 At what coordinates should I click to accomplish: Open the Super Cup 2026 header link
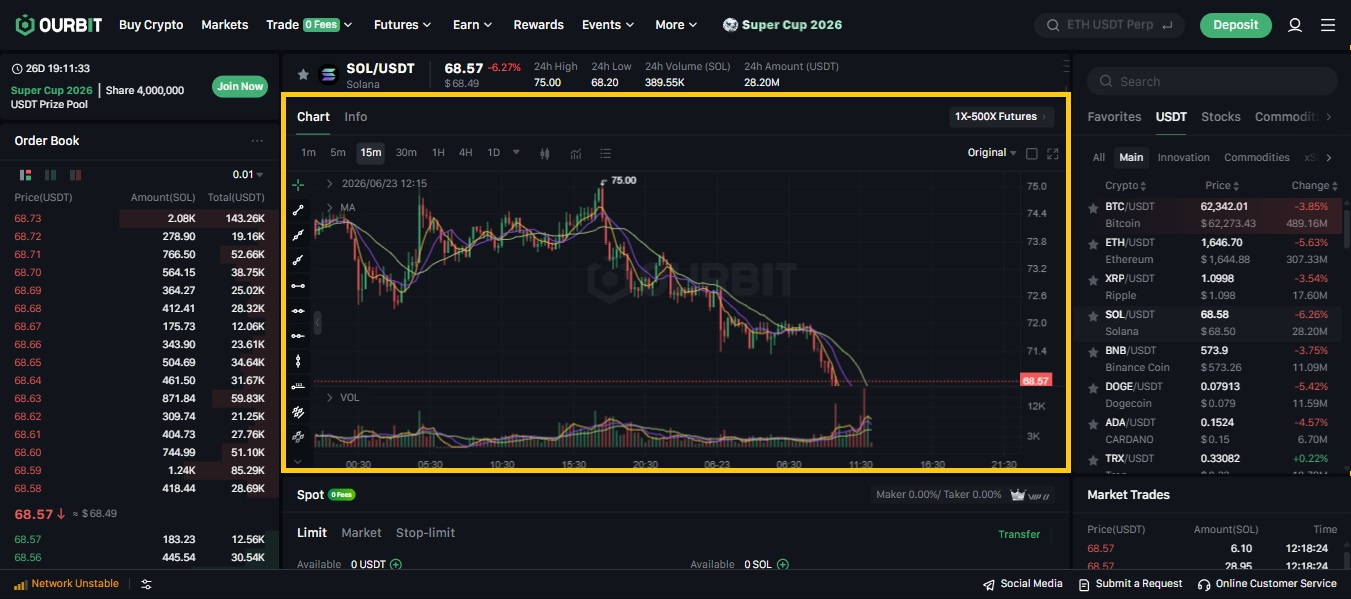[x=782, y=25]
